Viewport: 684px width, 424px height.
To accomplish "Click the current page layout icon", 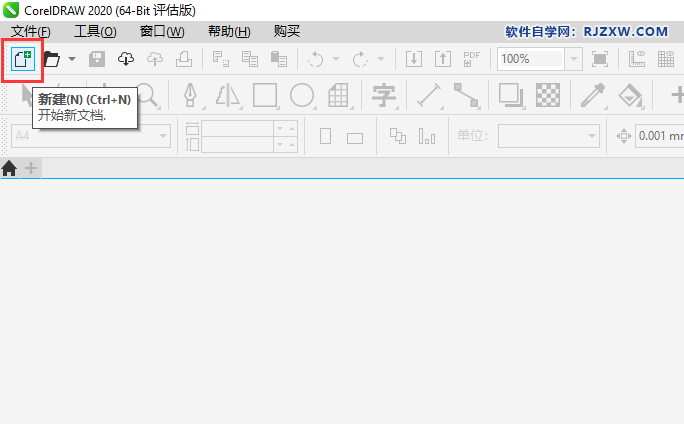I will tap(427, 136).
